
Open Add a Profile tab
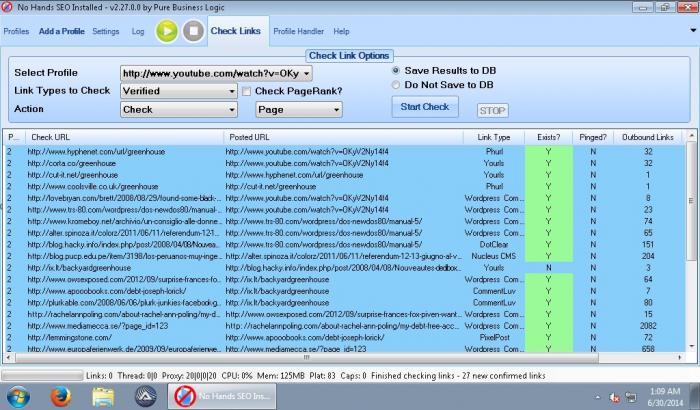(62, 31)
